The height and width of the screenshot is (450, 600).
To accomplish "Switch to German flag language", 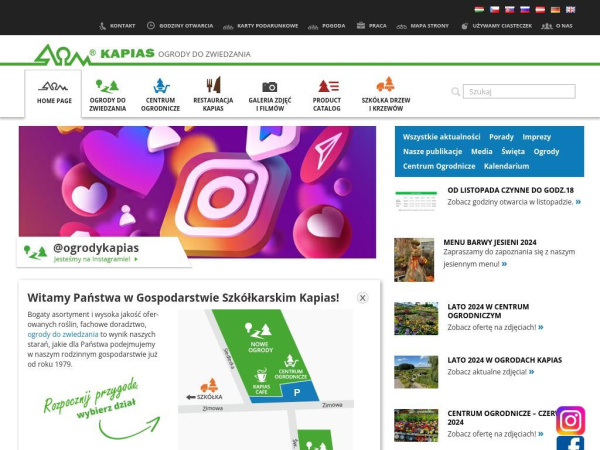I will pyautogui.click(x=555, y=10).
